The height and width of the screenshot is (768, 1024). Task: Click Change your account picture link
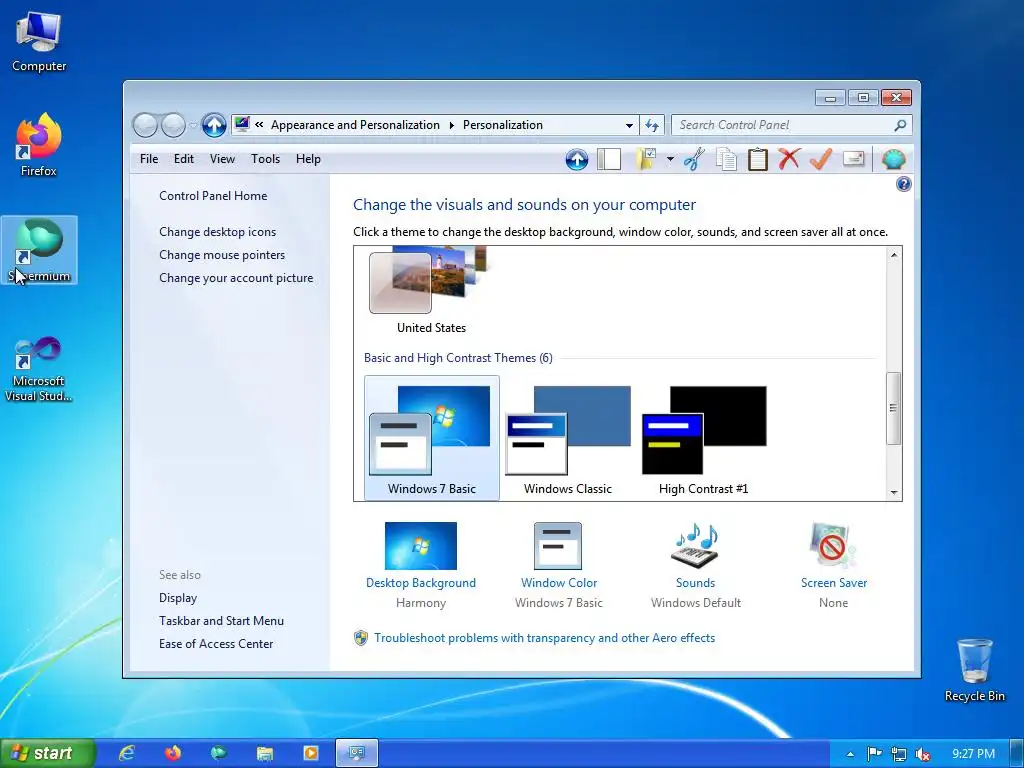[236, 278]
